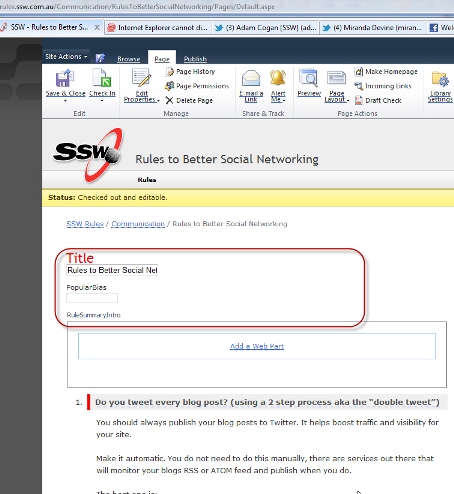
Task: Click the SSW logo
Action: click(x=88, y=155)
